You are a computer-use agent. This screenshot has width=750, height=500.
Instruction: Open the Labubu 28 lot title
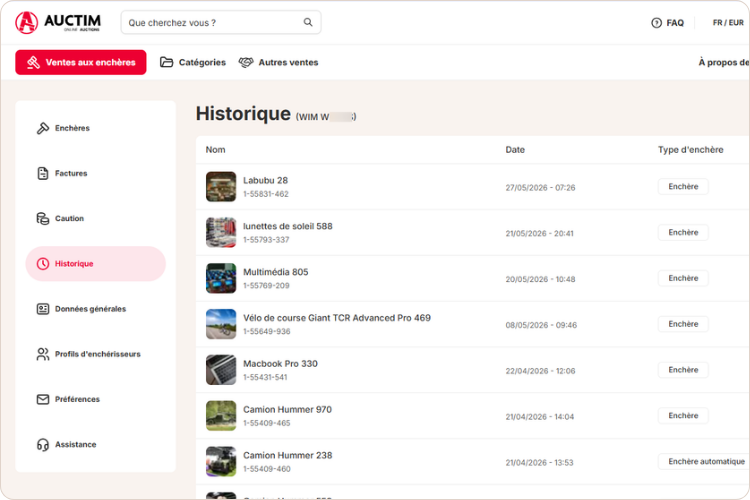265,180
